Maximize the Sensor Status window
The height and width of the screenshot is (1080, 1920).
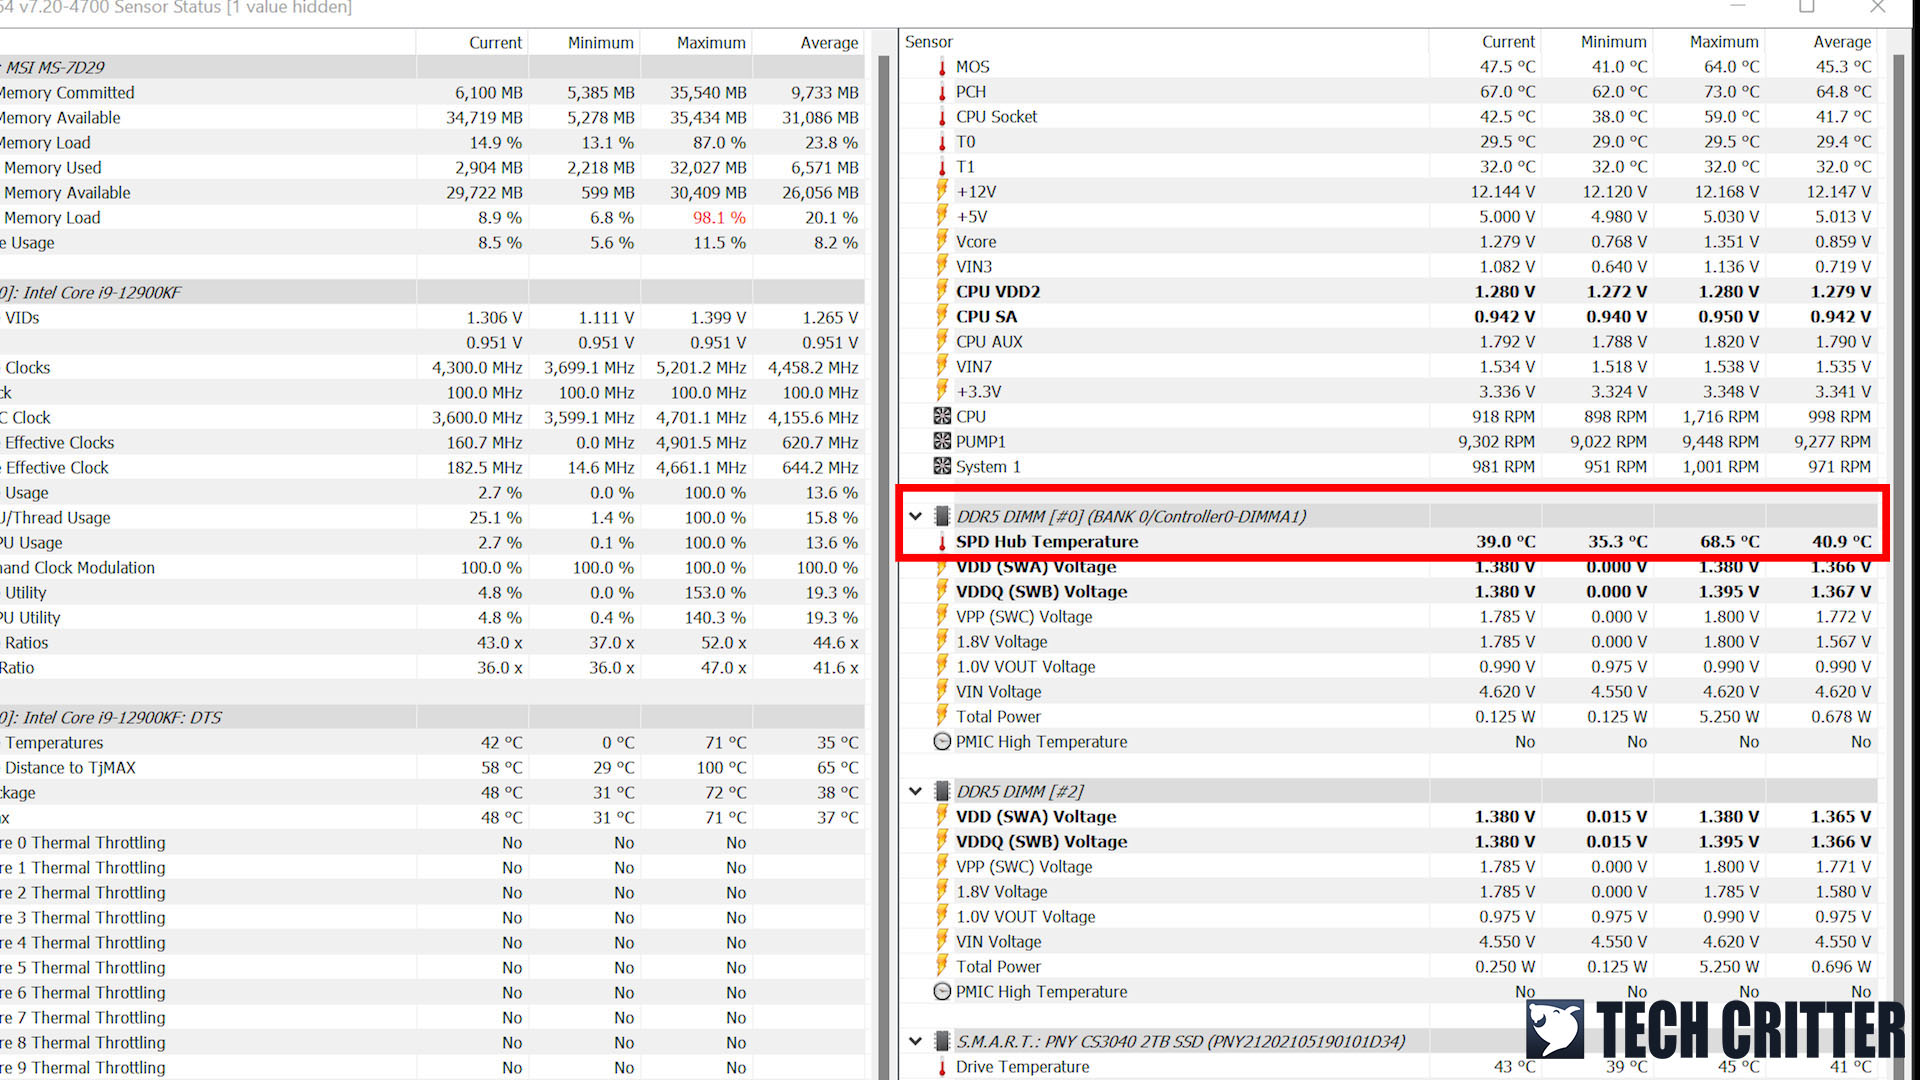tap(1806, 7)
